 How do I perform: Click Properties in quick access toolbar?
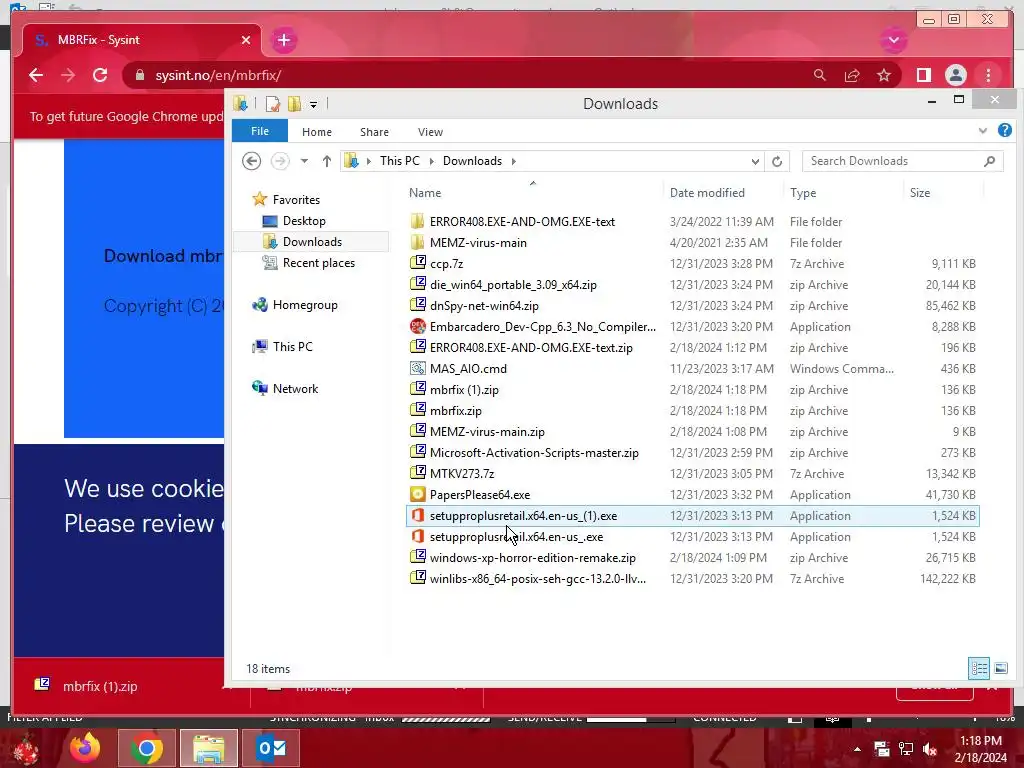pos(272,104)
